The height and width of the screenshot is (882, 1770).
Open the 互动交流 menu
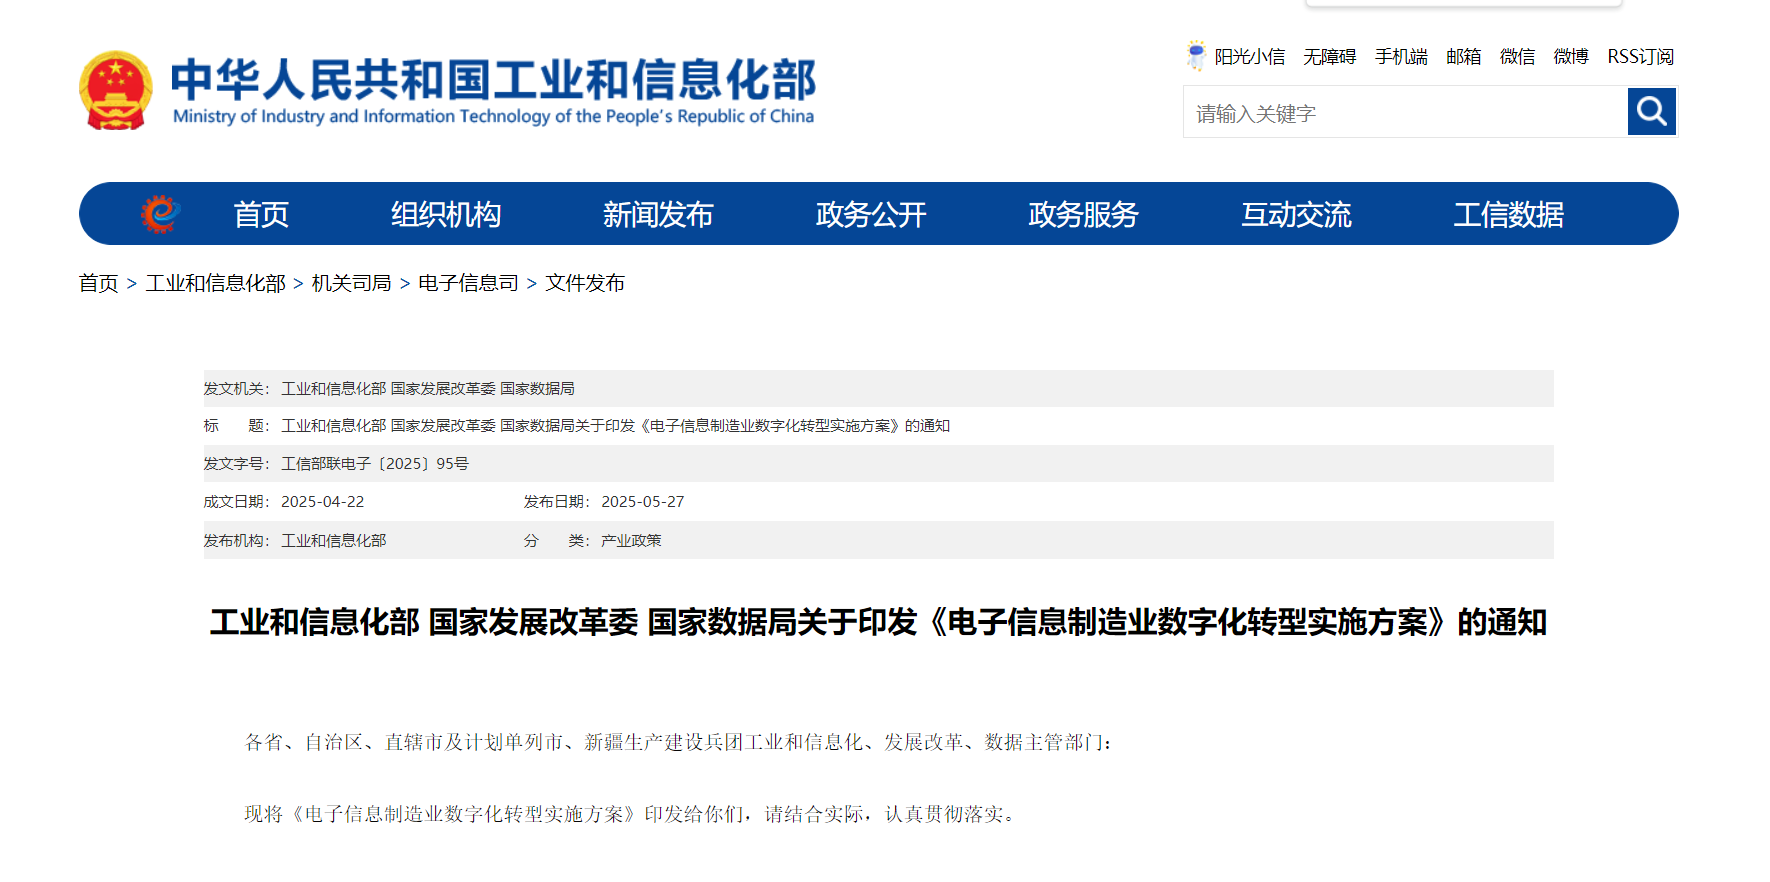click(1296, 214)
